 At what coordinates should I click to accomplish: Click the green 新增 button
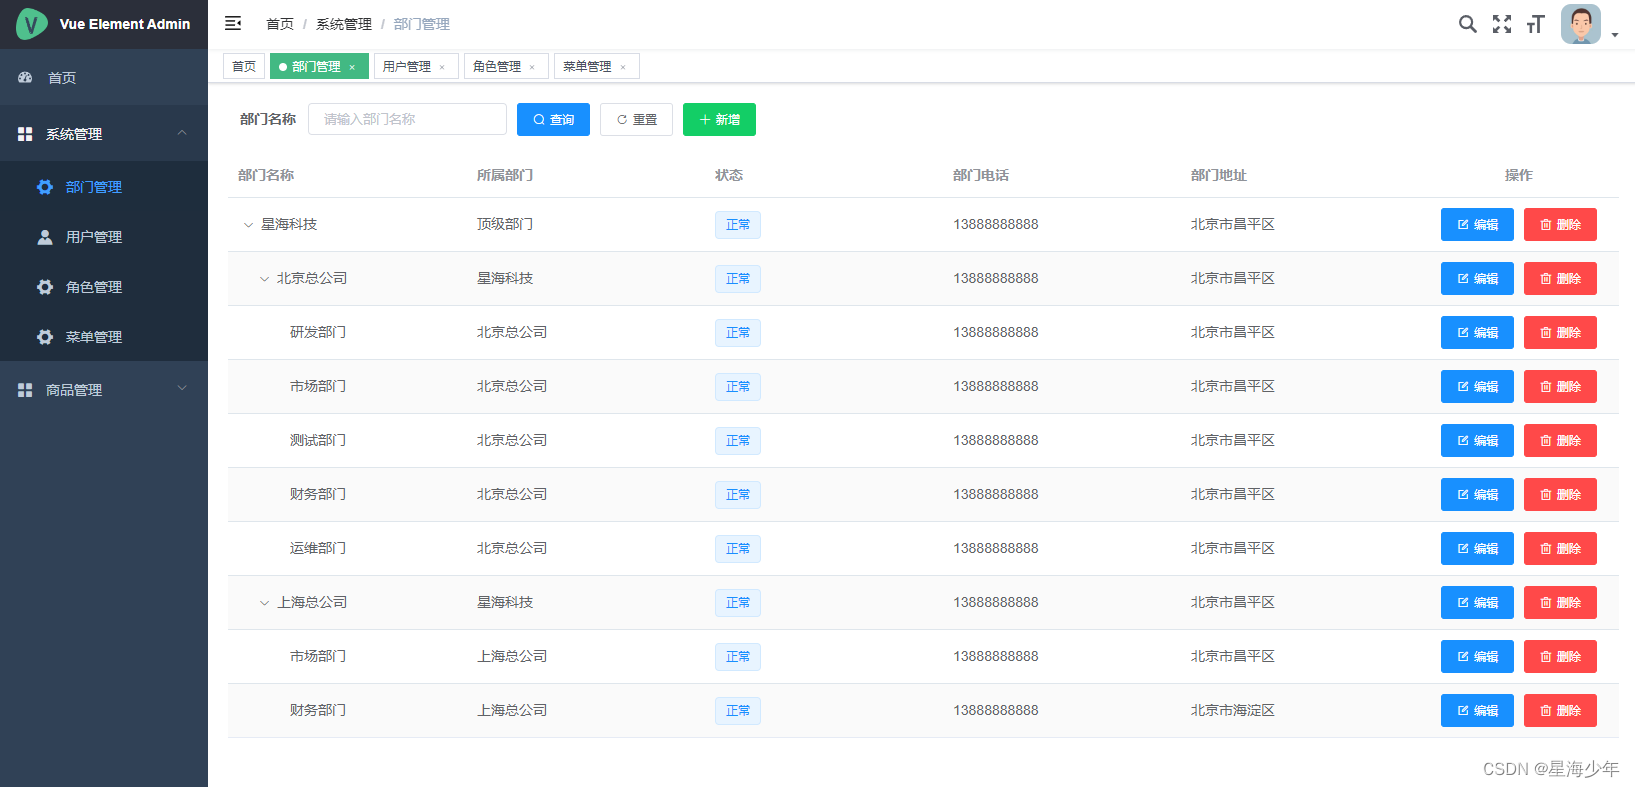tap(719, 119)
